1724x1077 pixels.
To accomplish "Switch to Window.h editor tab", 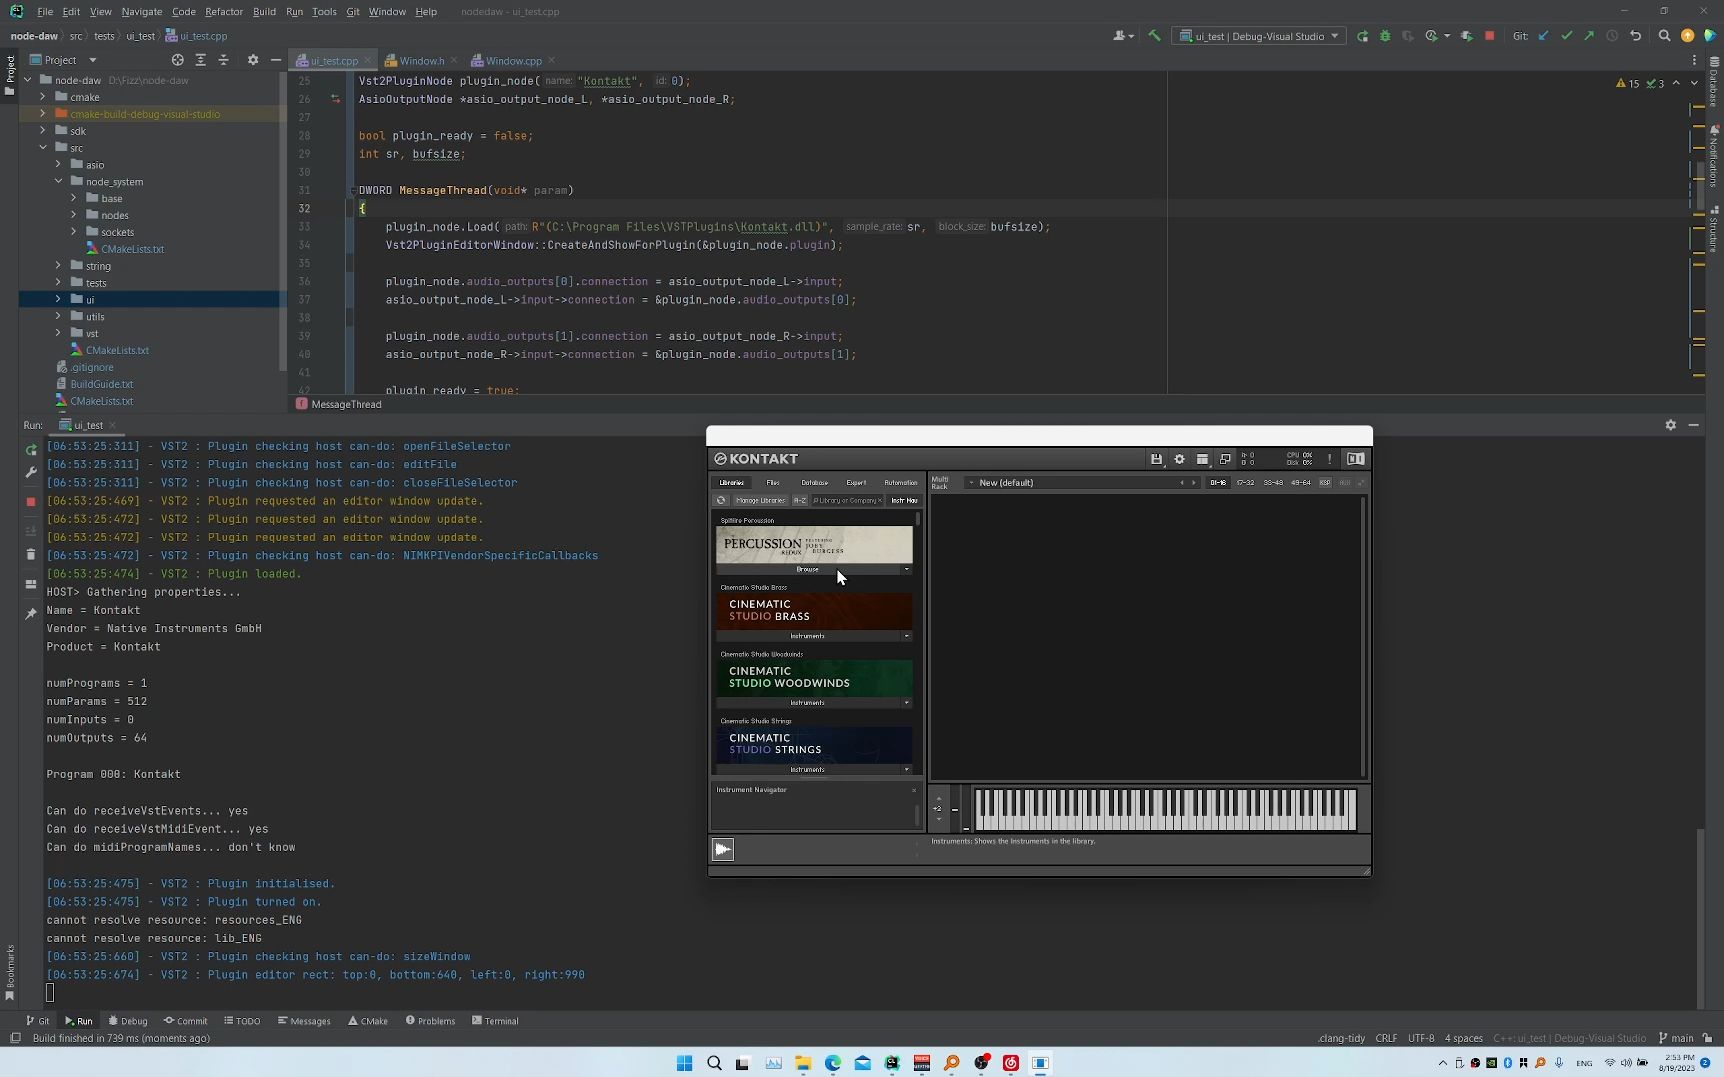I will coord(421,61).
